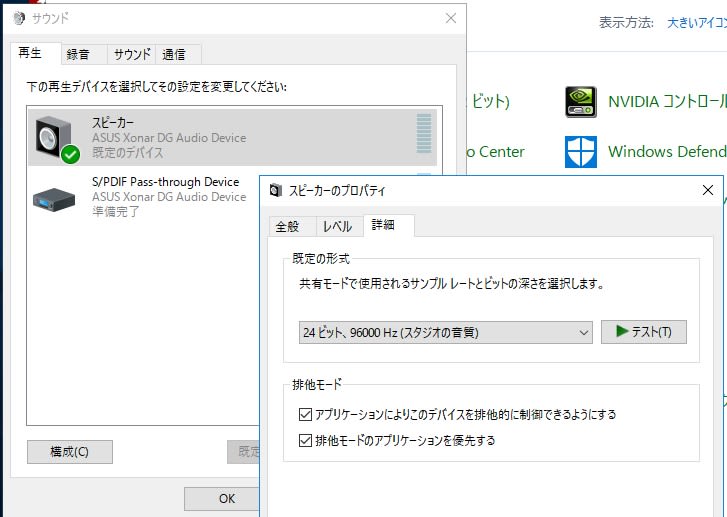Open the Windows Defender link in Control Panel

[x=668, y=152]
